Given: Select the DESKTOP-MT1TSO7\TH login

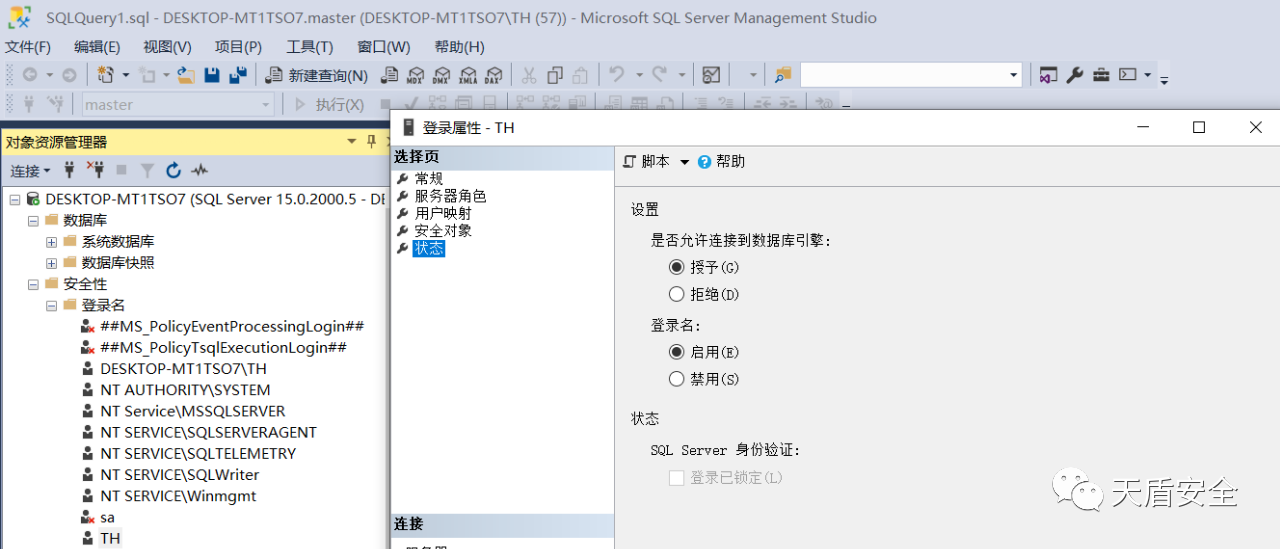Looking at the screenshot, I should (183, 369).
